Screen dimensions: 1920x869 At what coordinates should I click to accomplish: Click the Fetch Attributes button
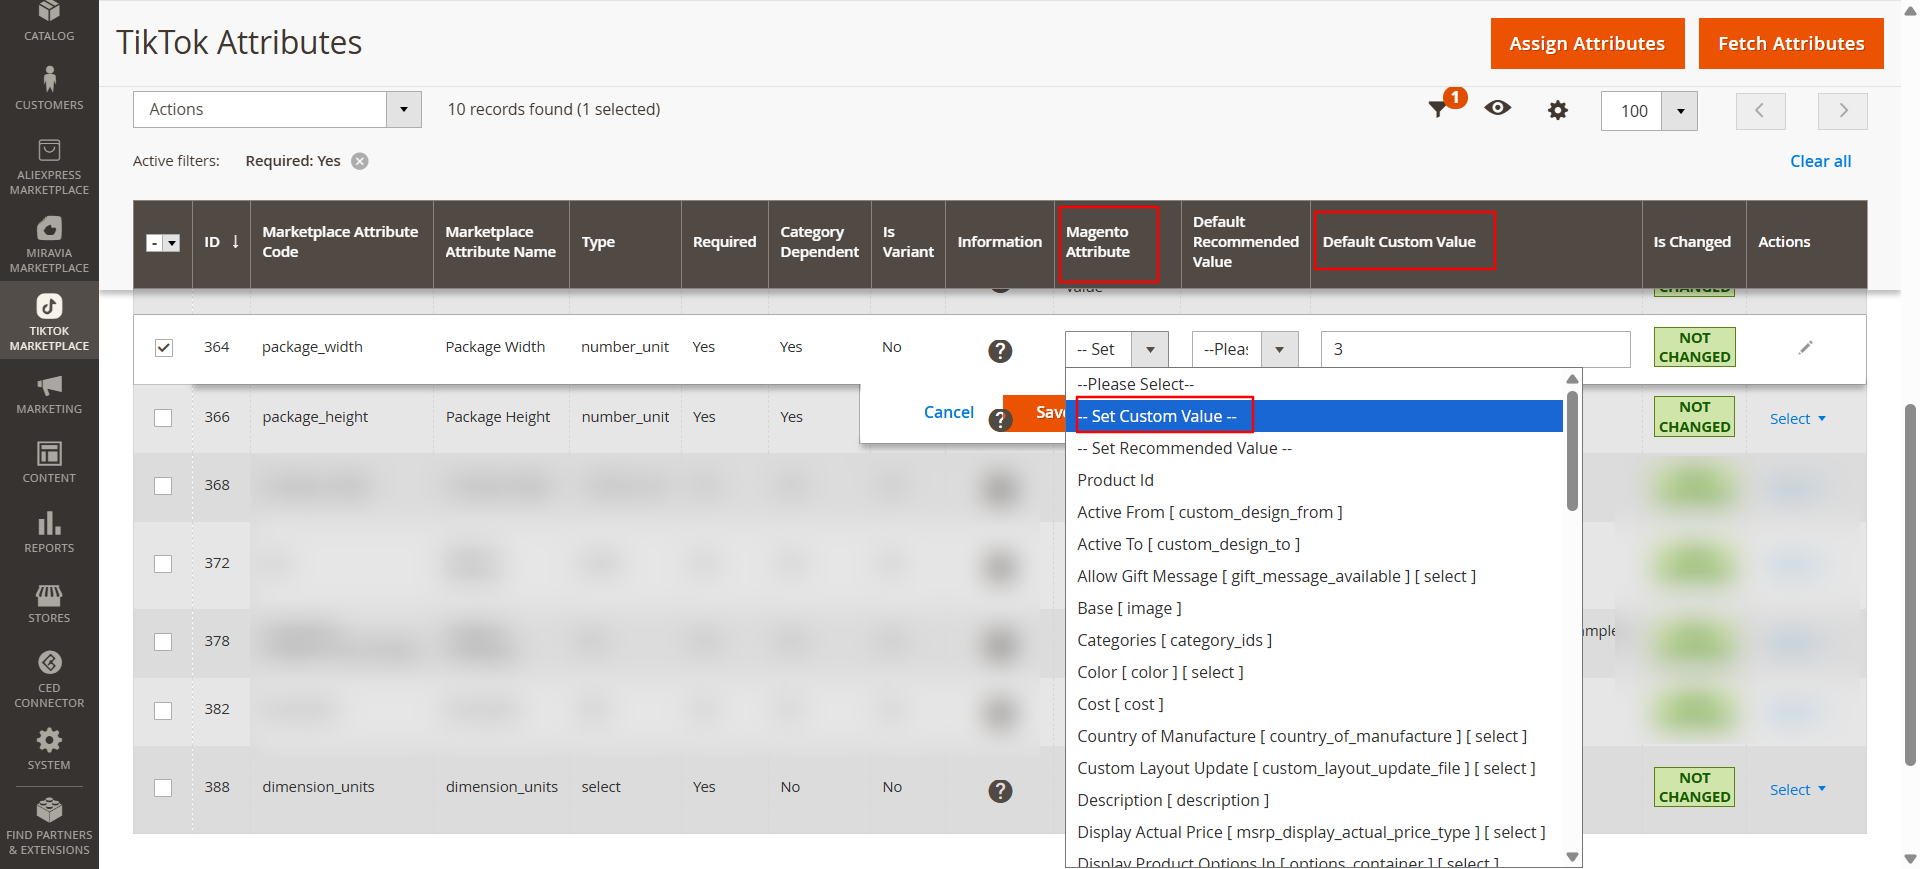point(1790,44)
